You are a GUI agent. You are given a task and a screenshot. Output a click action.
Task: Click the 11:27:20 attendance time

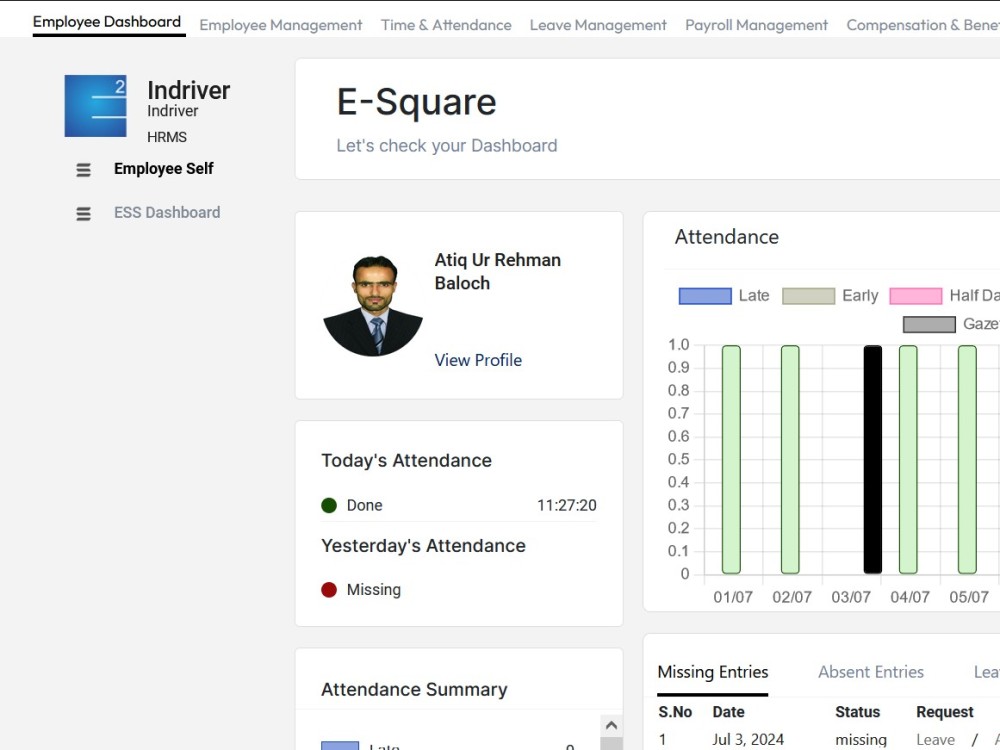click(566, 505)
